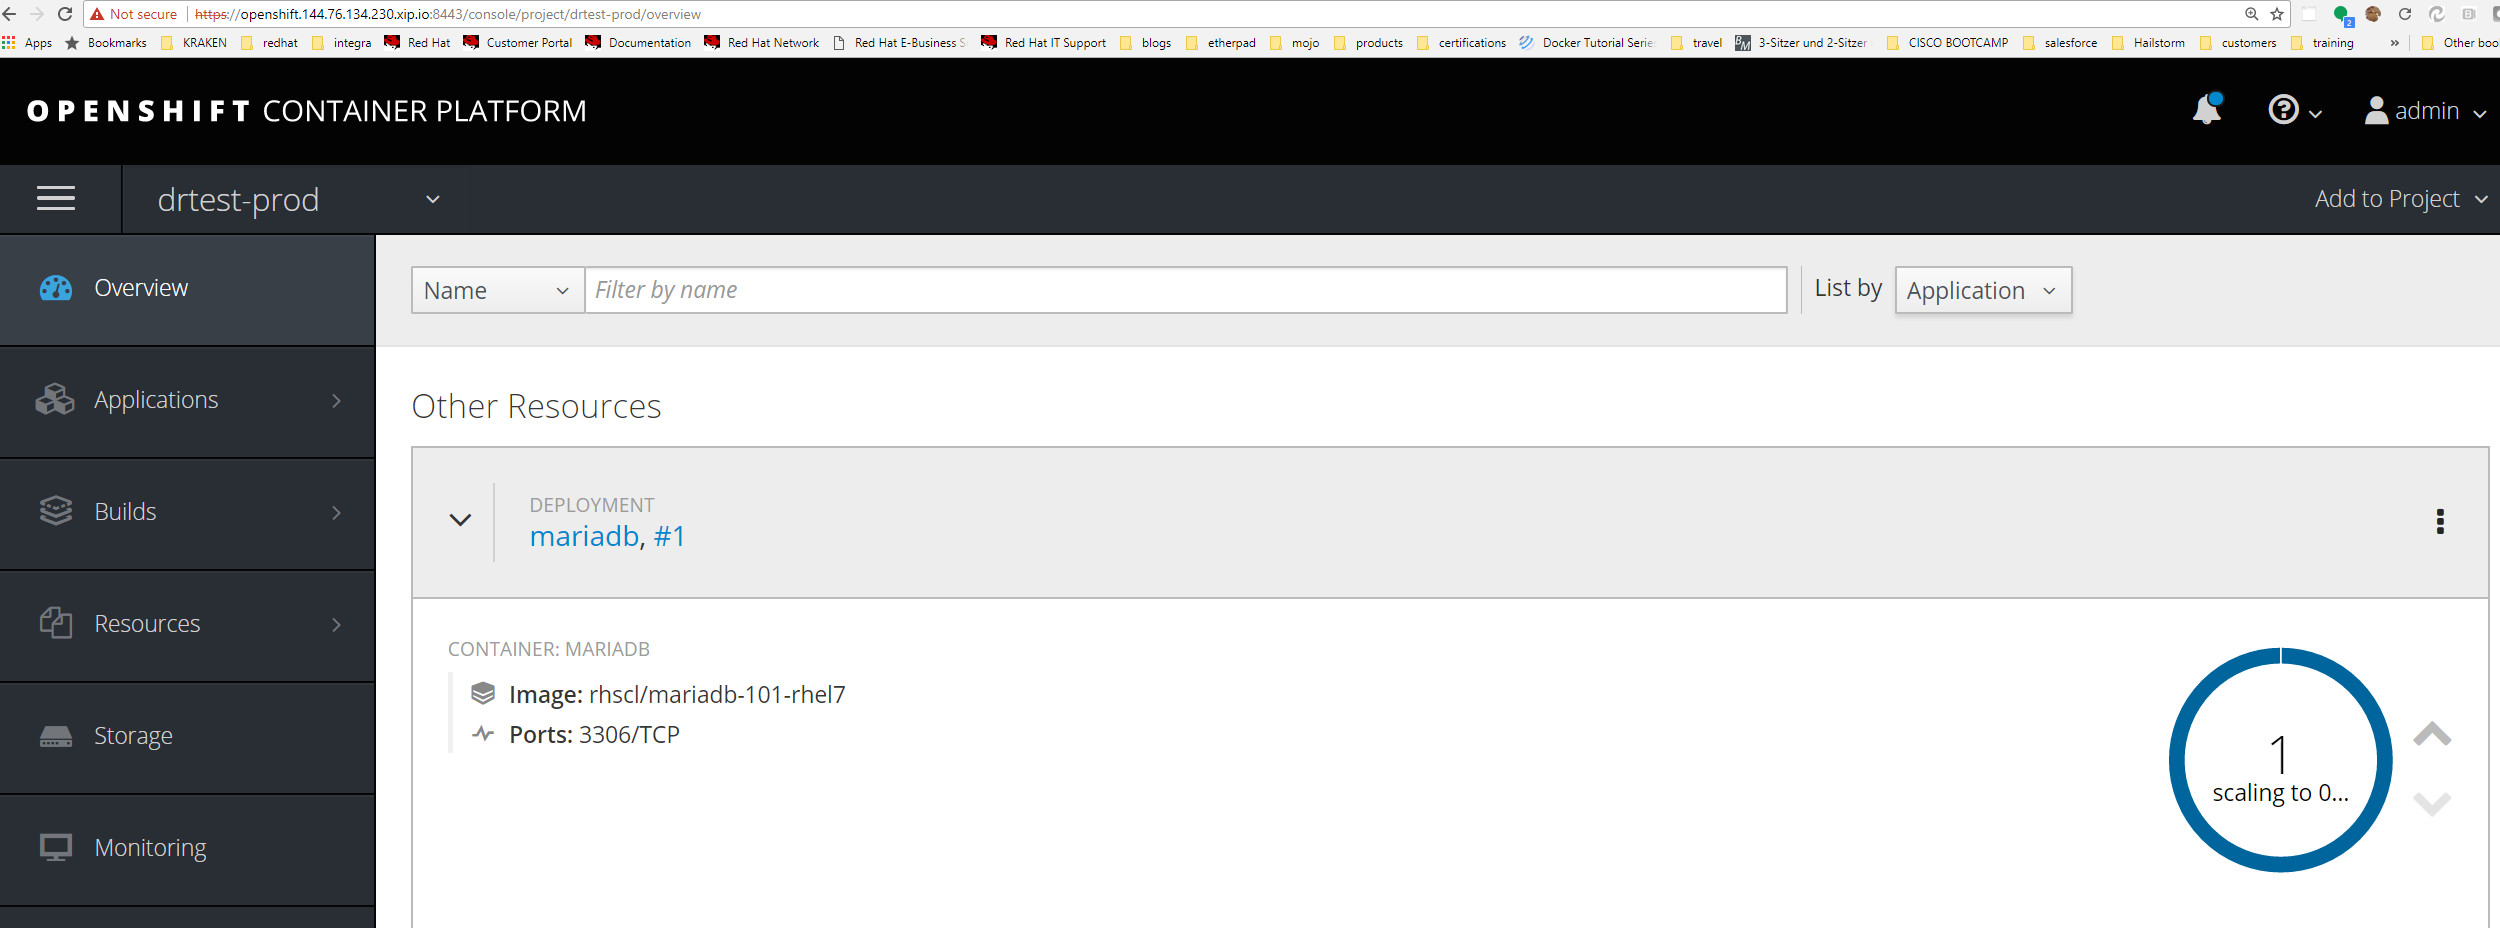
Task: Open the salesforce bookmark folder
Action: [x=2060, y=43]
